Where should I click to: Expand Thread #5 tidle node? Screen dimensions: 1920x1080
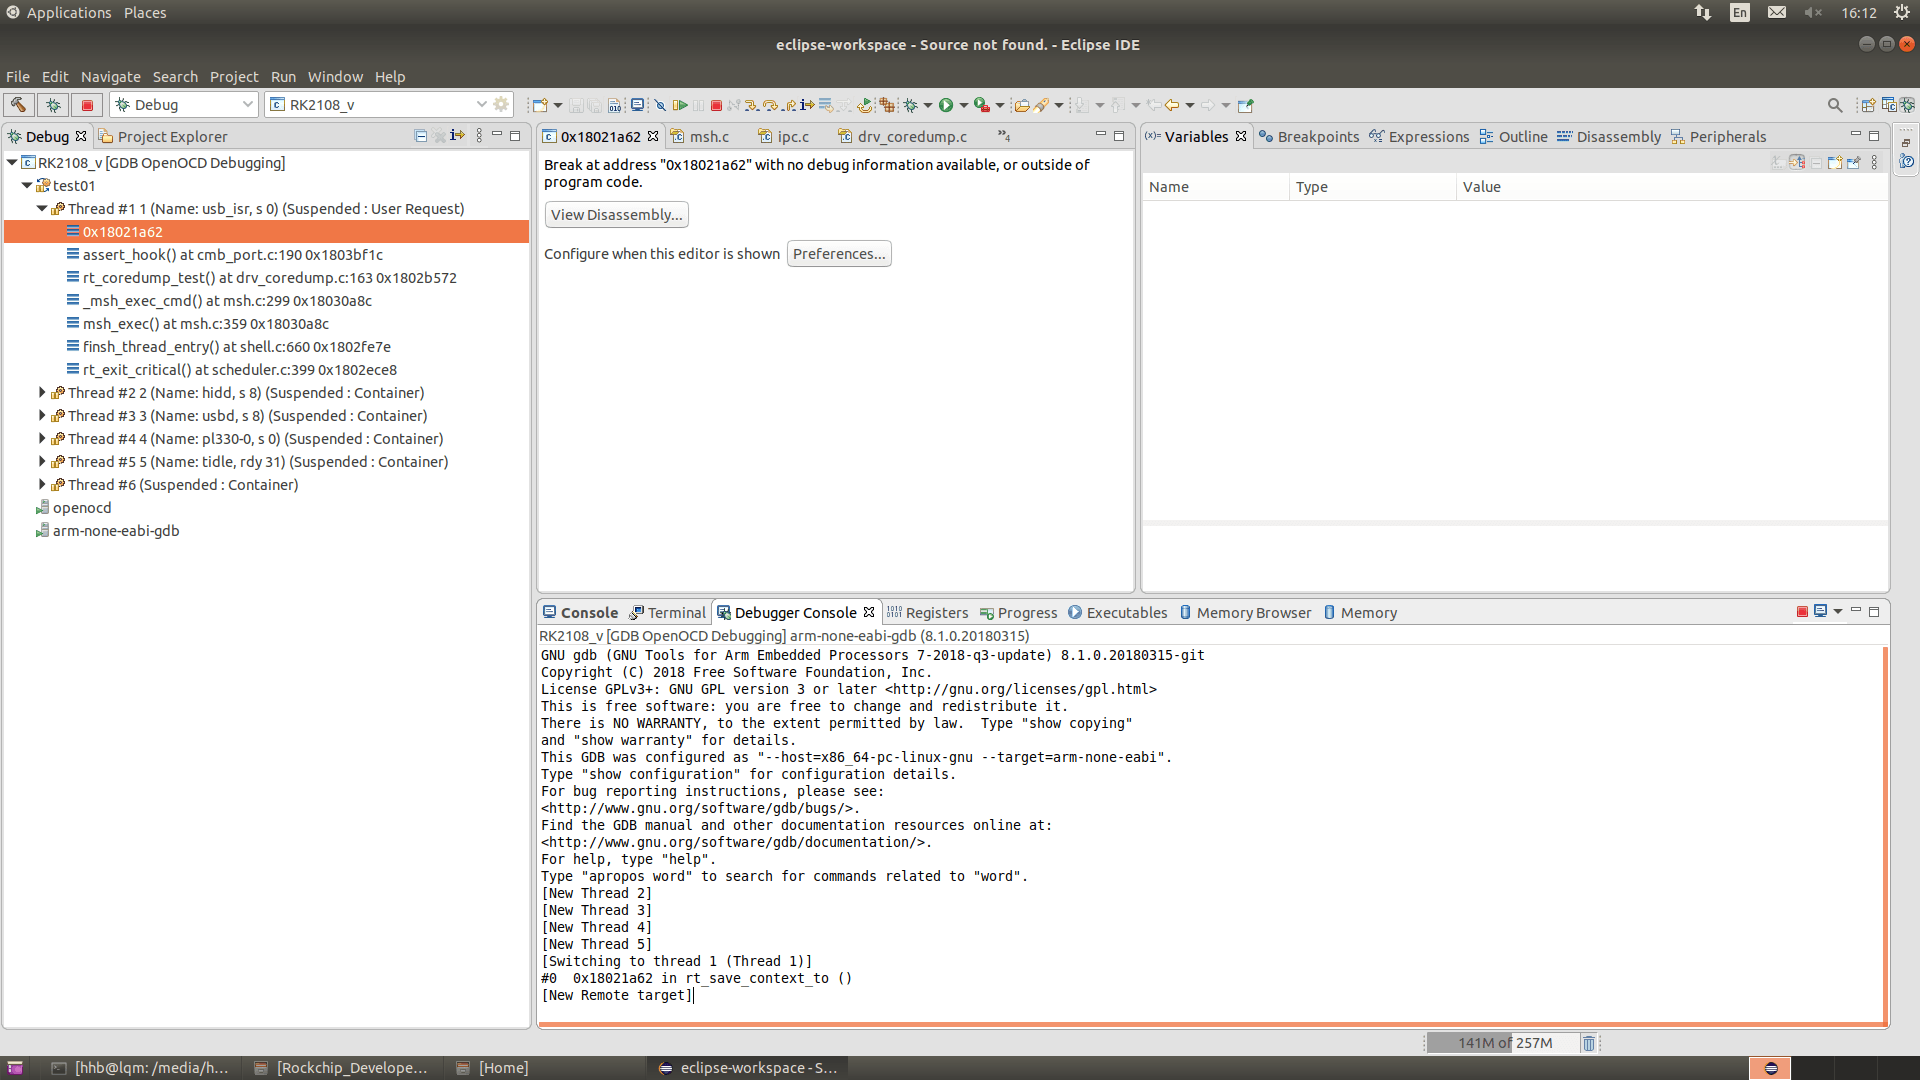[42, 461]
